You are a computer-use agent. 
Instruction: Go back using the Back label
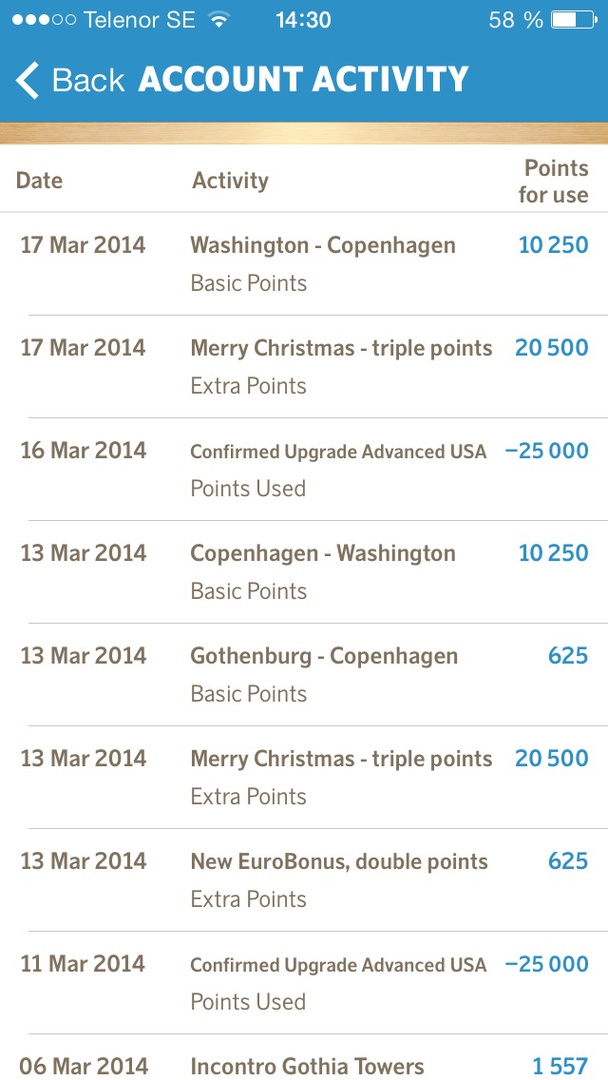point(88,80)
